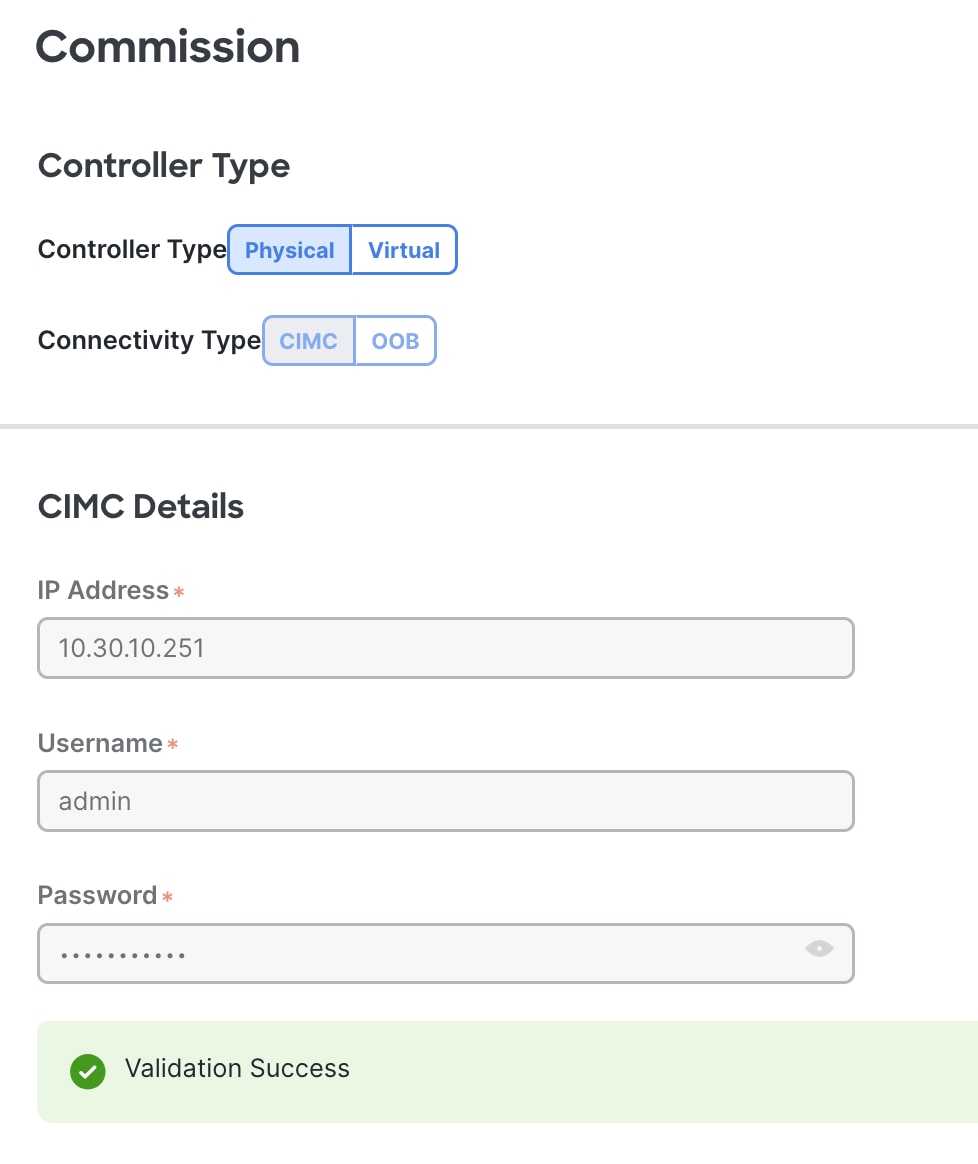Click the asterisk beside the Password label
978x1164 pixels.
[166, 898]
